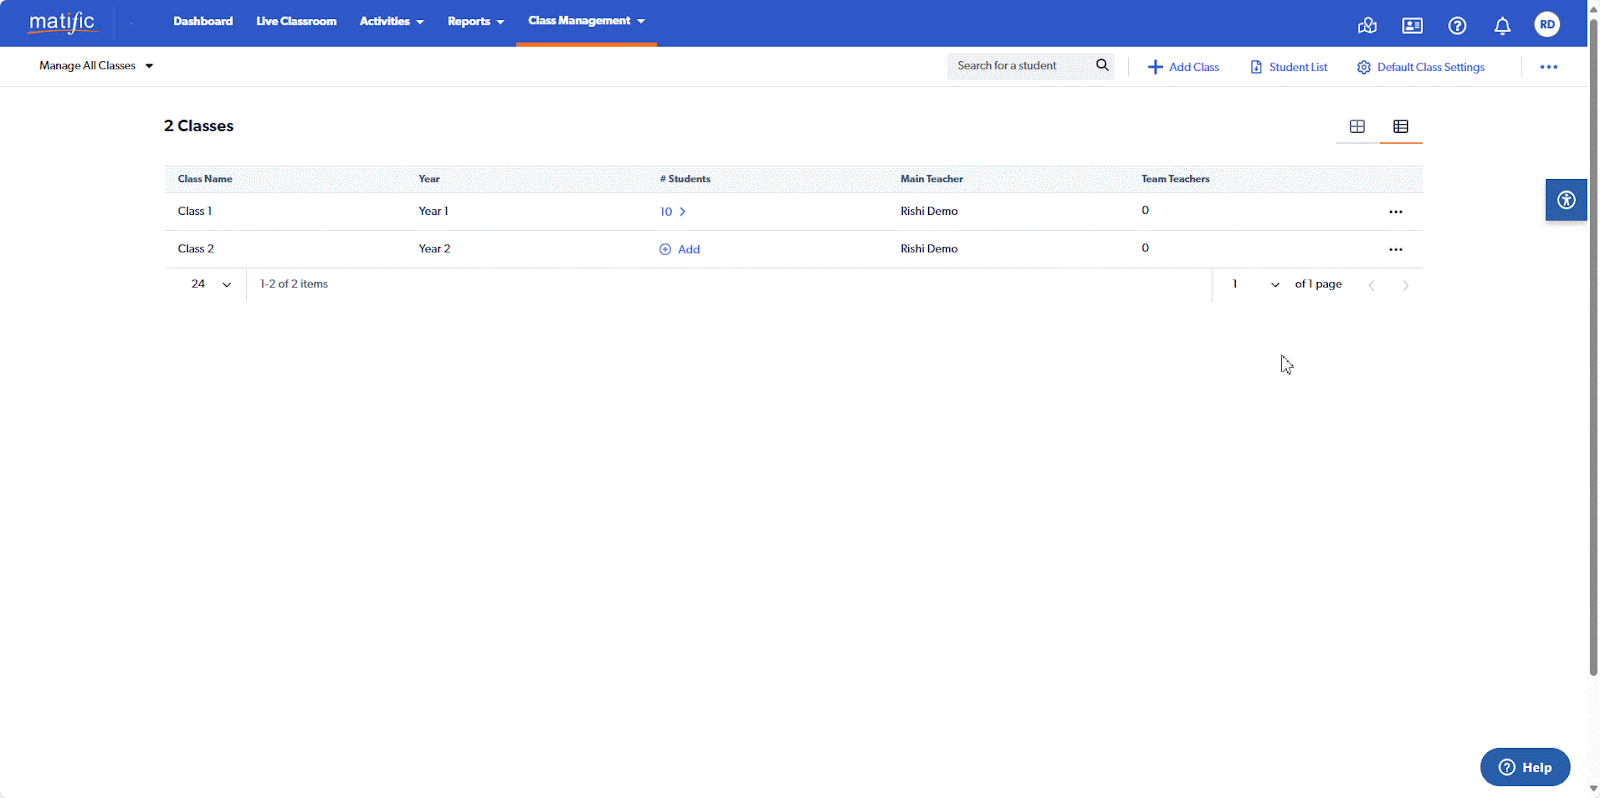This screenshot has width=1600, height=798.
Task: Open the page number dropdown
Action: tap(1254, 284)
